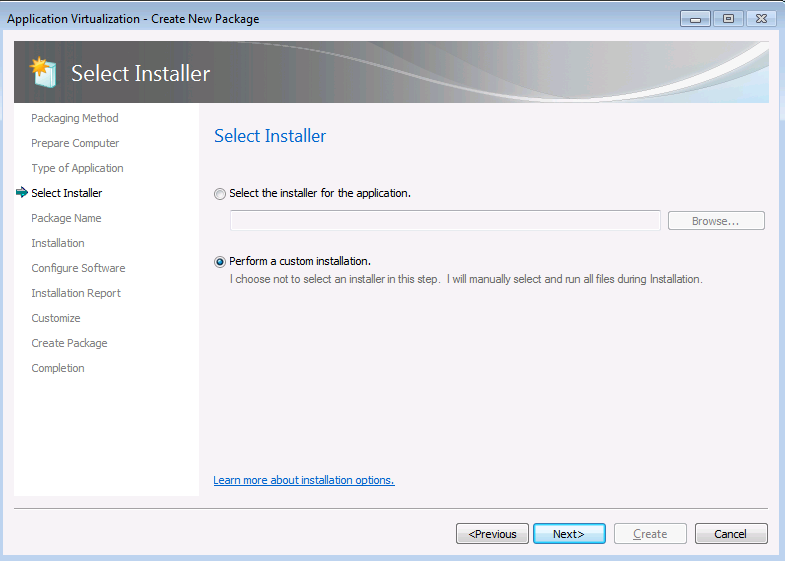The height and width of the screenshot is (561, 785).
Task: Select the Create Package step
Action: click(69, 343)
